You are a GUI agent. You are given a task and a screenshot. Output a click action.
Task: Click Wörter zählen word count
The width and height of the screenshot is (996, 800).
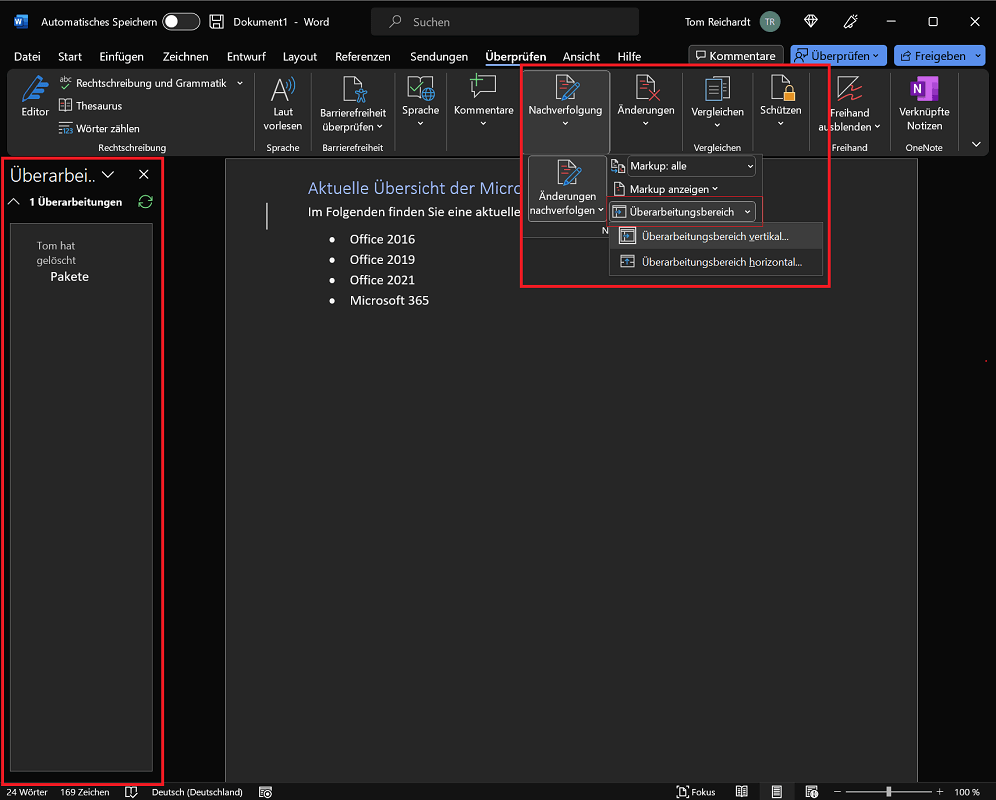click(99, 128)
